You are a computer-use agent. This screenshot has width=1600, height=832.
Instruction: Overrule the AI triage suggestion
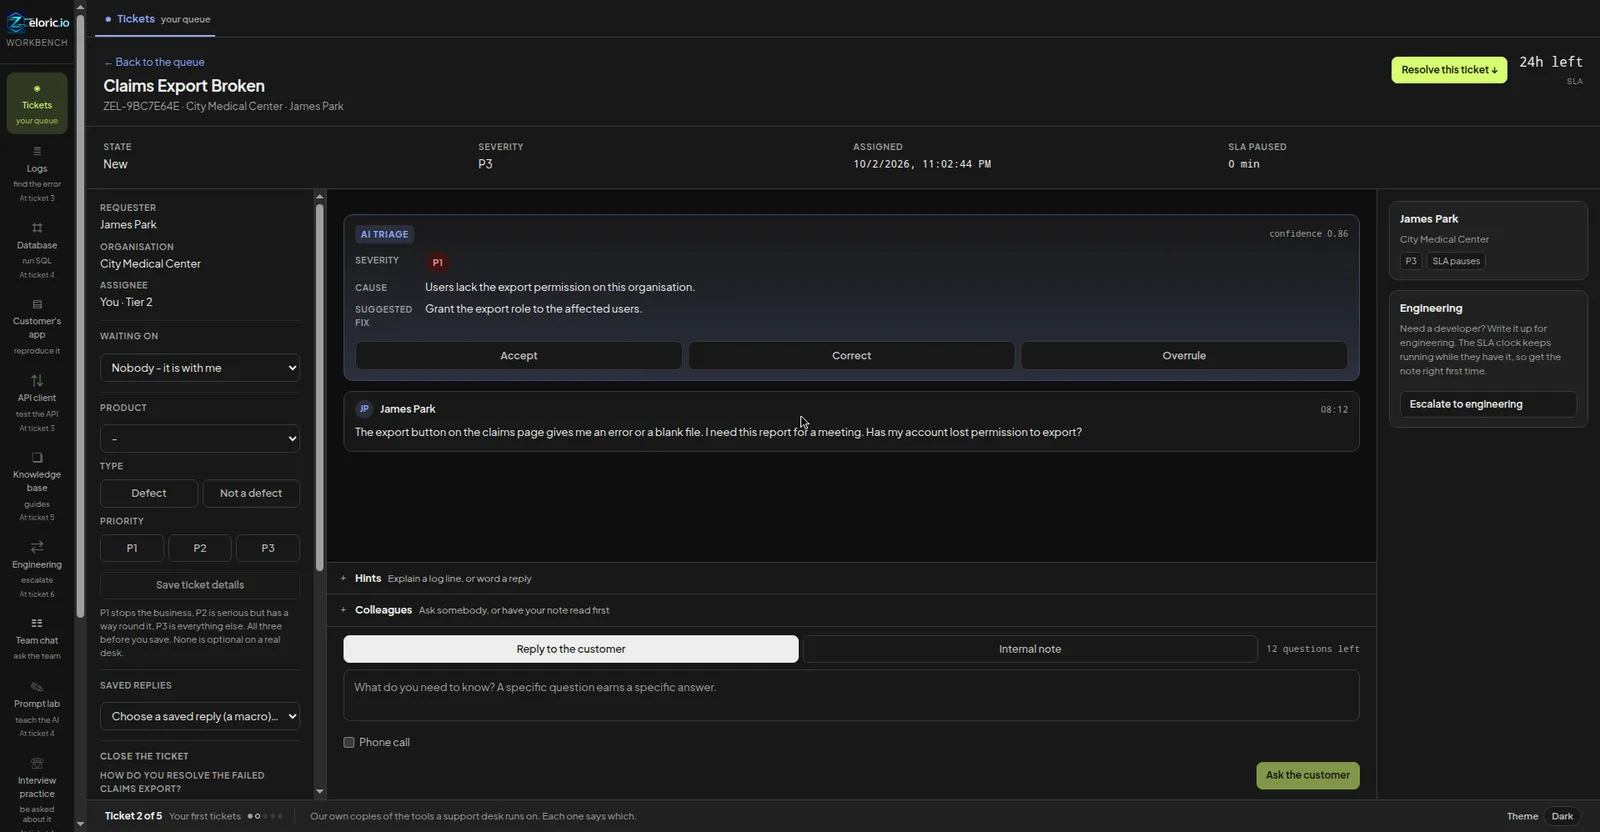1184,355
